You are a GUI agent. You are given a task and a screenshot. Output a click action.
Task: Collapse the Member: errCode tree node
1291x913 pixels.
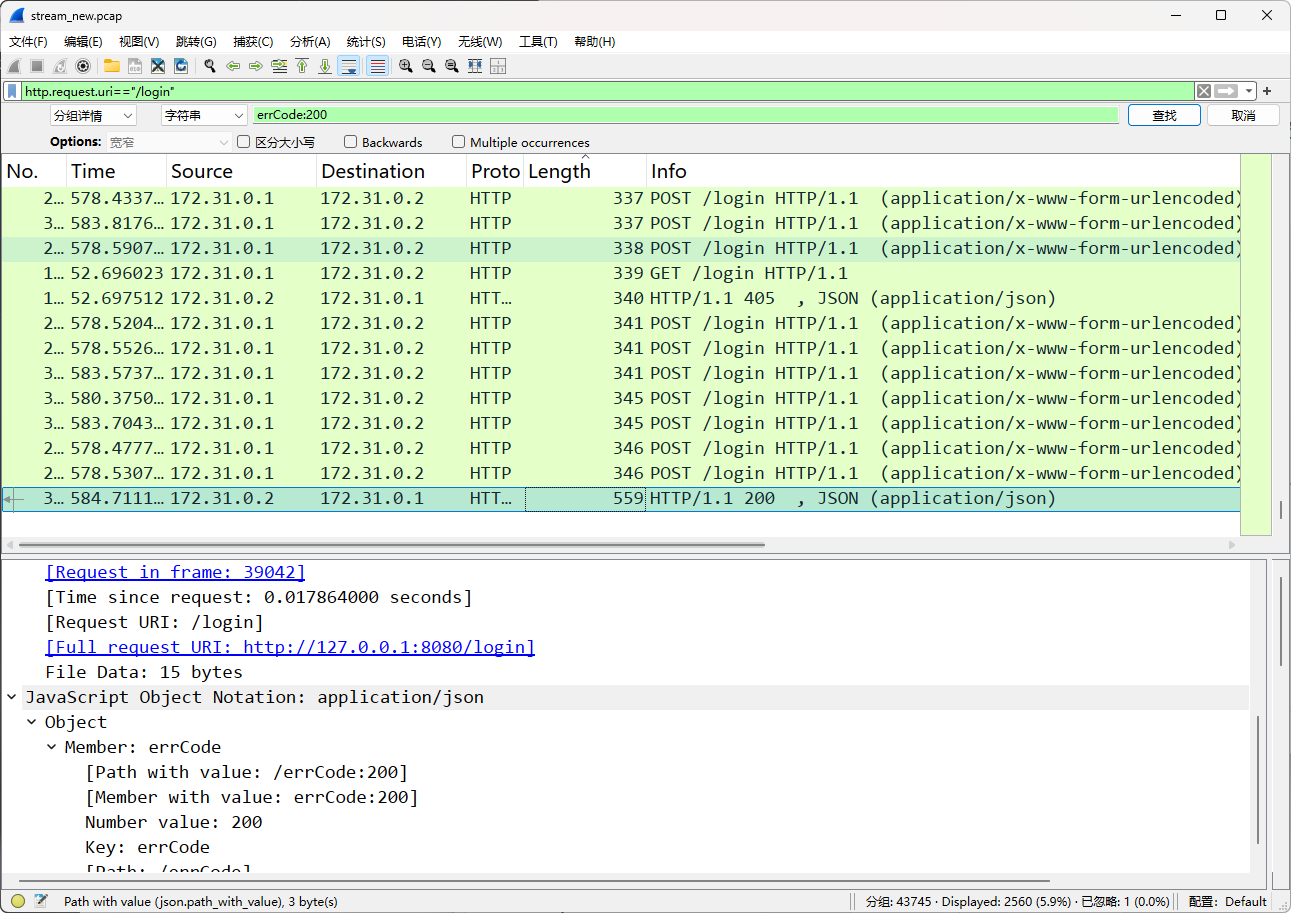52,747
